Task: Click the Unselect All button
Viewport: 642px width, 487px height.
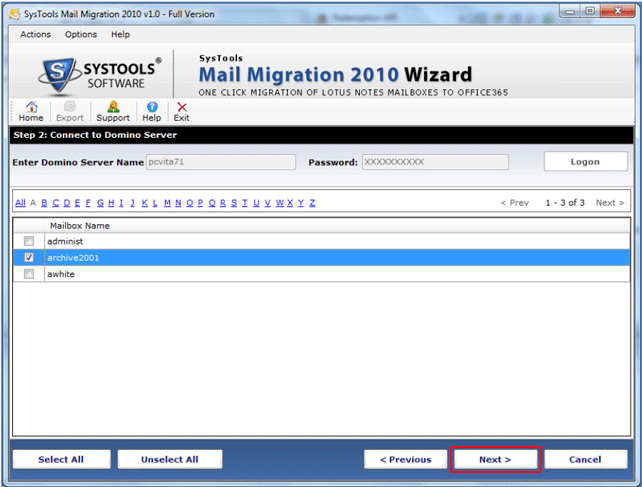Action: (x=170, y=460)
